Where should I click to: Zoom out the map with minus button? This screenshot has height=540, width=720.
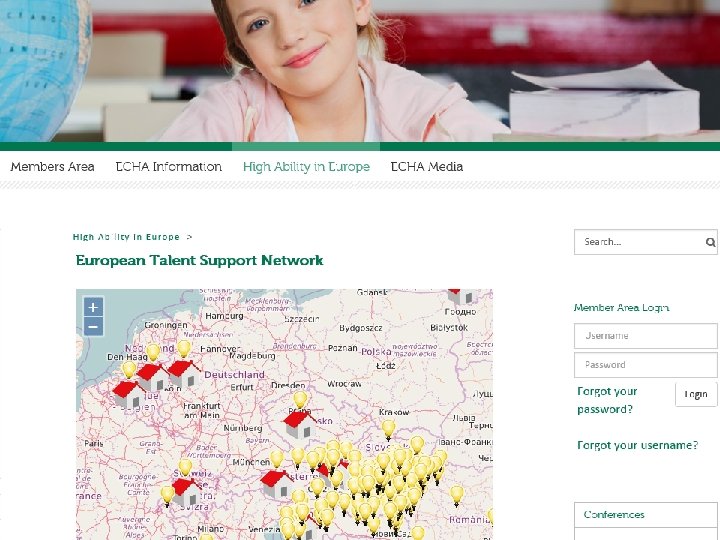click(x=93, y=327)
